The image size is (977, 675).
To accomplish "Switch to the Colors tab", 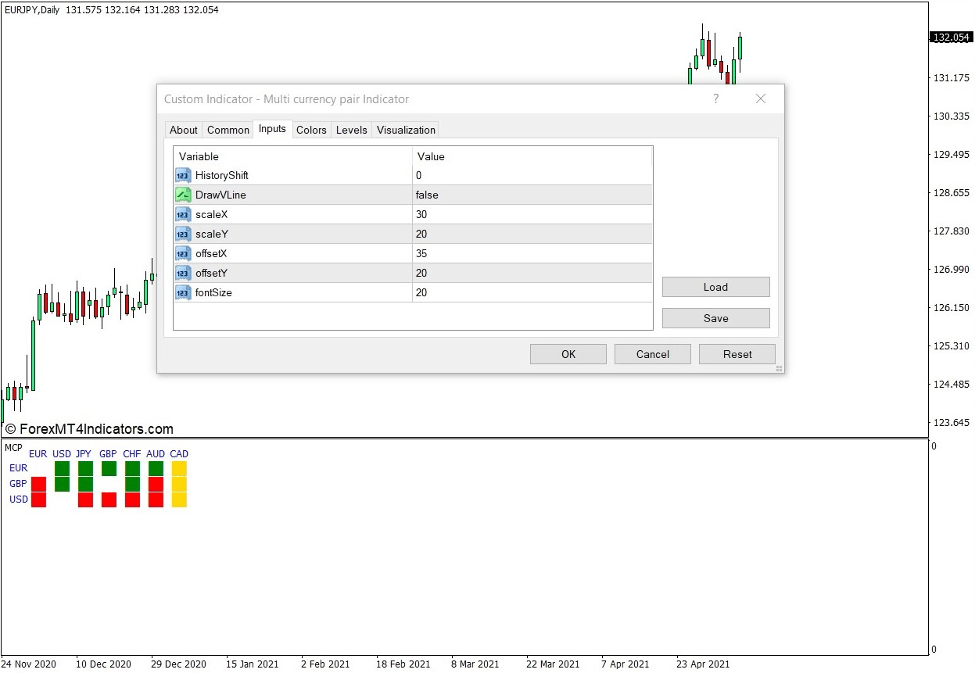I will (310, 130).
